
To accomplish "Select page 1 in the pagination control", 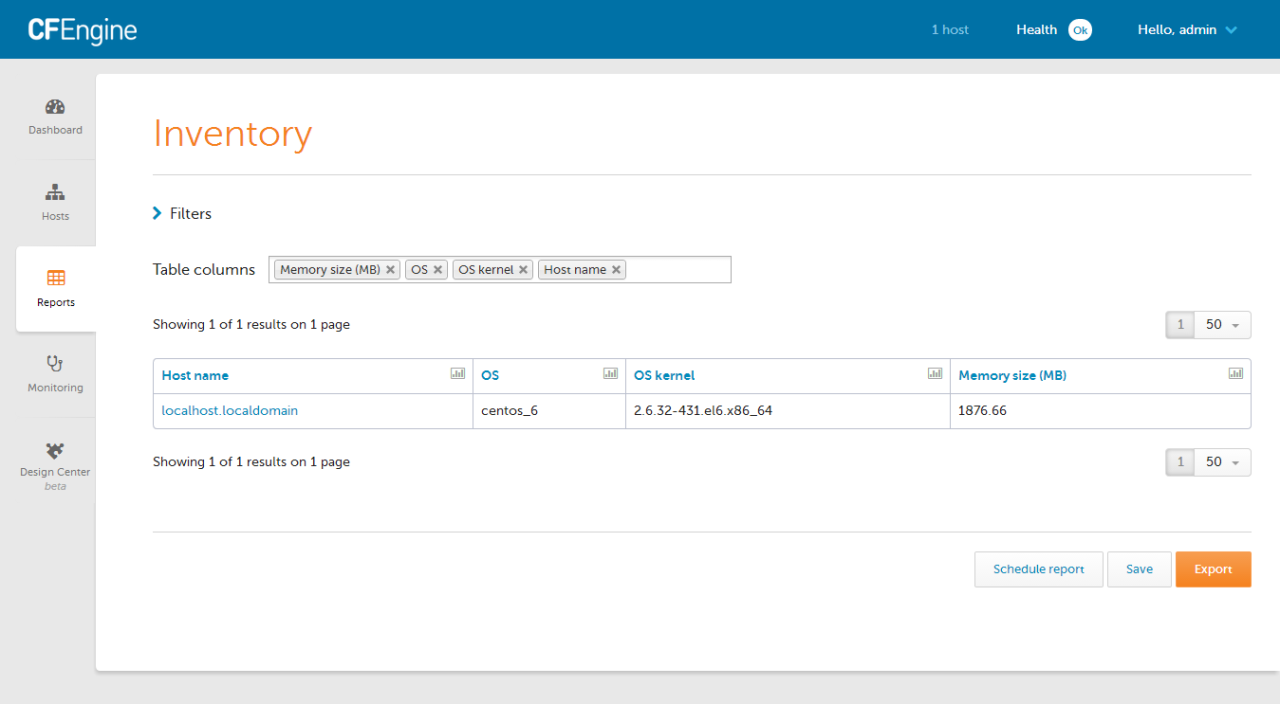I will pos(1179,324).
